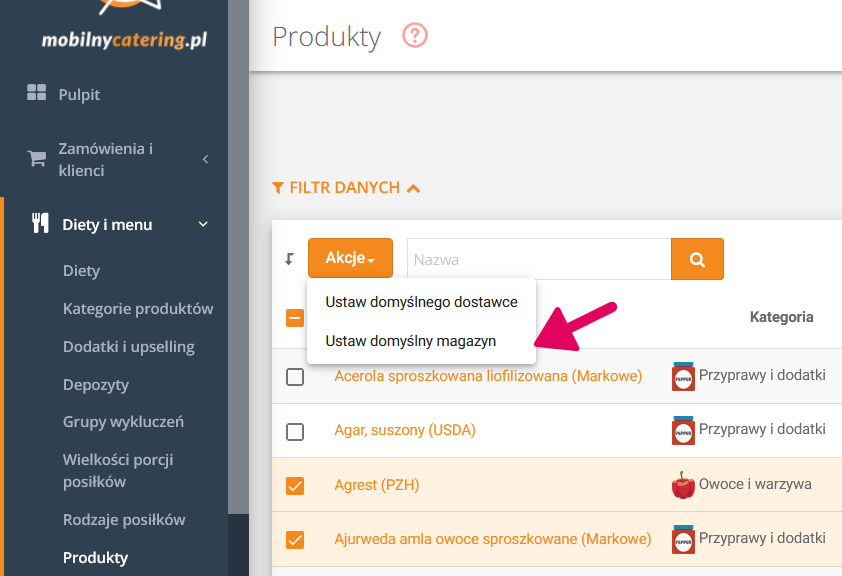Check the Agar, suszony row checkbox

point(295,432)
